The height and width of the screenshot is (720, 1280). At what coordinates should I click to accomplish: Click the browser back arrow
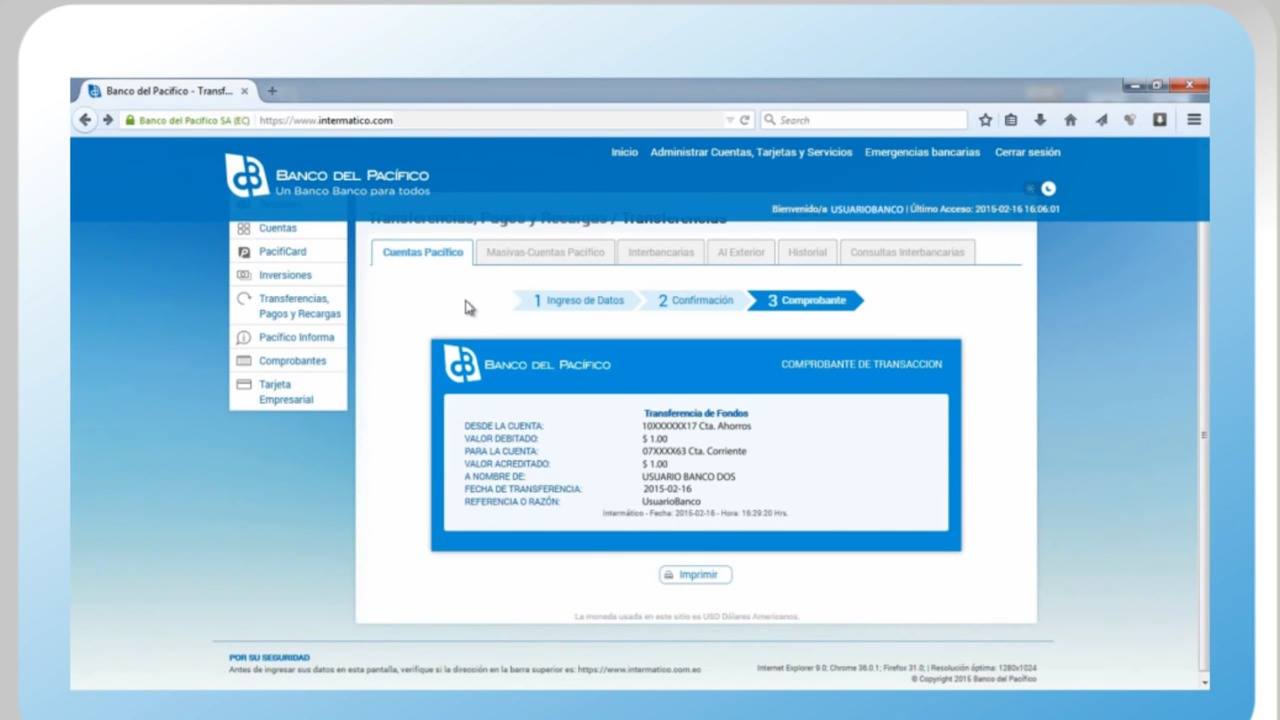point(85,120)
